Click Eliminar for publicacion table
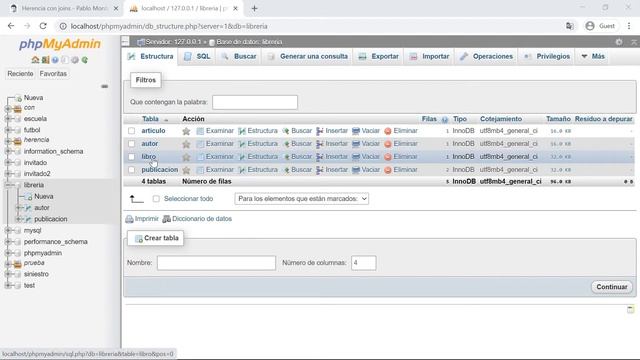640x360 pixels. point(401,169)
